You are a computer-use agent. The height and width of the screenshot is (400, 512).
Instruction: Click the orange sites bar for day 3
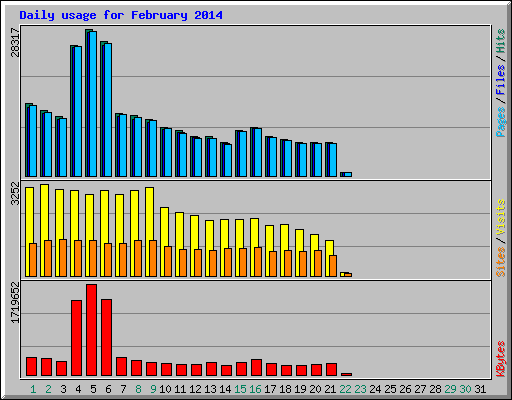[63, 258]
